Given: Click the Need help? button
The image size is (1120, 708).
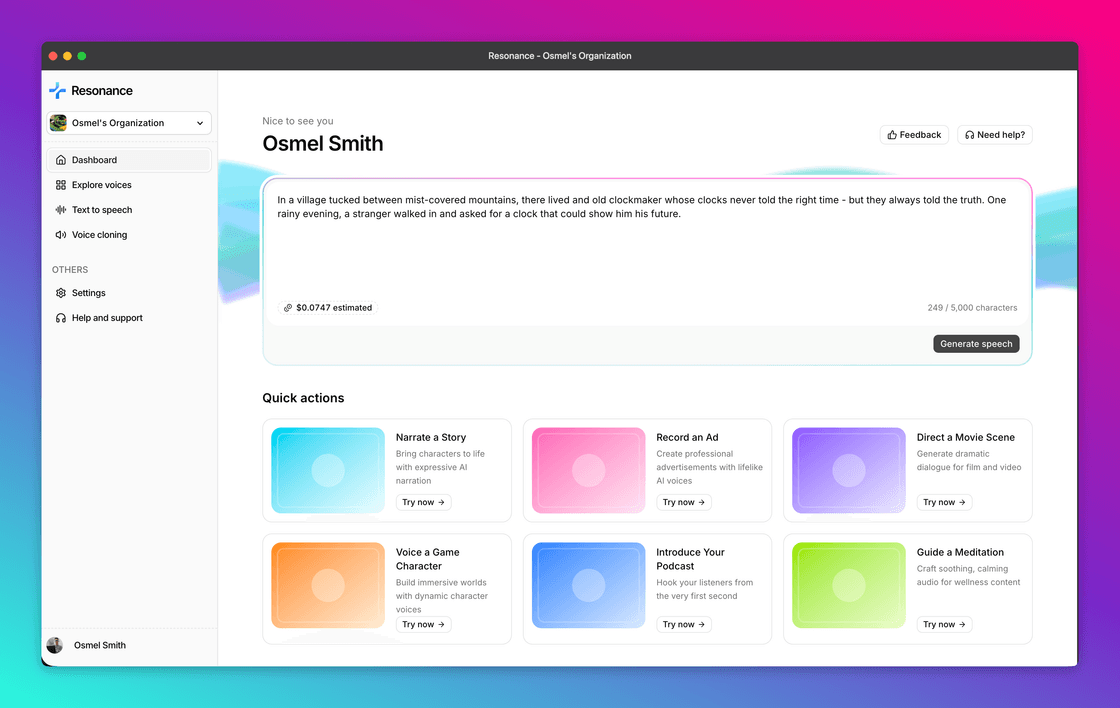Looking at the screenshot, I should tap(995, 135).
